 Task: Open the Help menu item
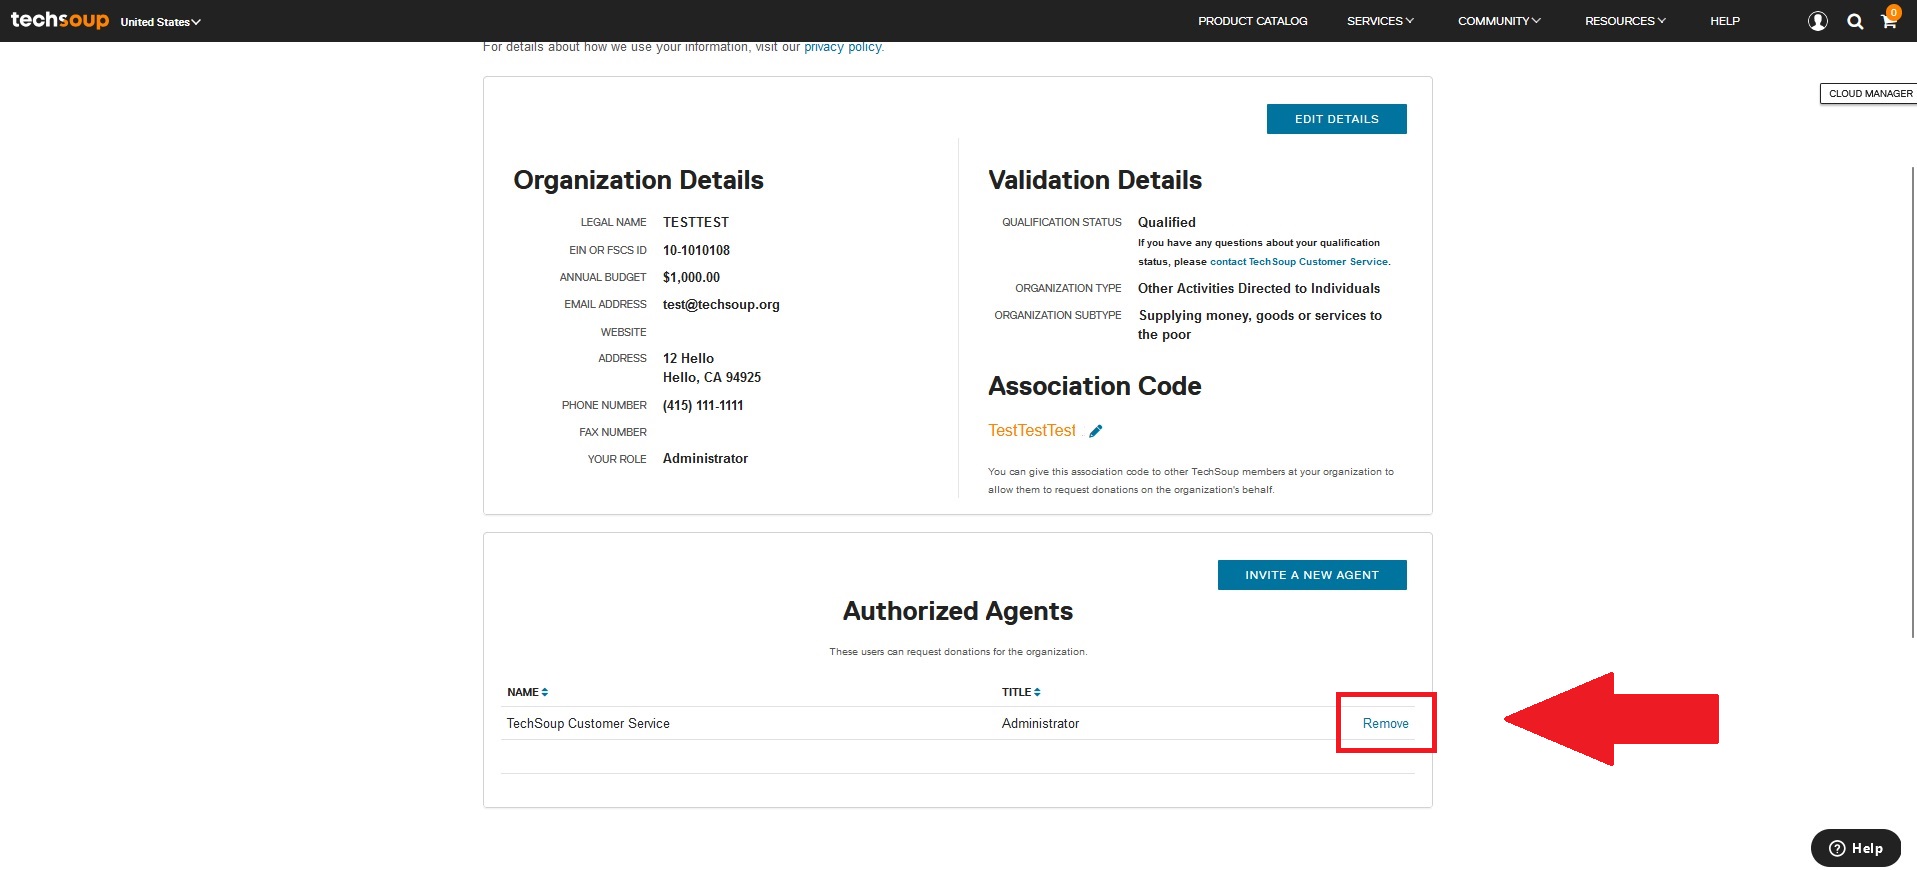1725,21
